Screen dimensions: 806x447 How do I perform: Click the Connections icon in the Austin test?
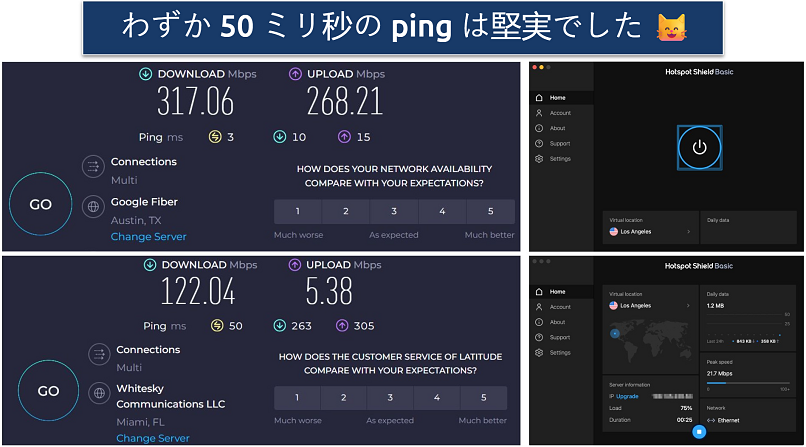tap(92, 168)
